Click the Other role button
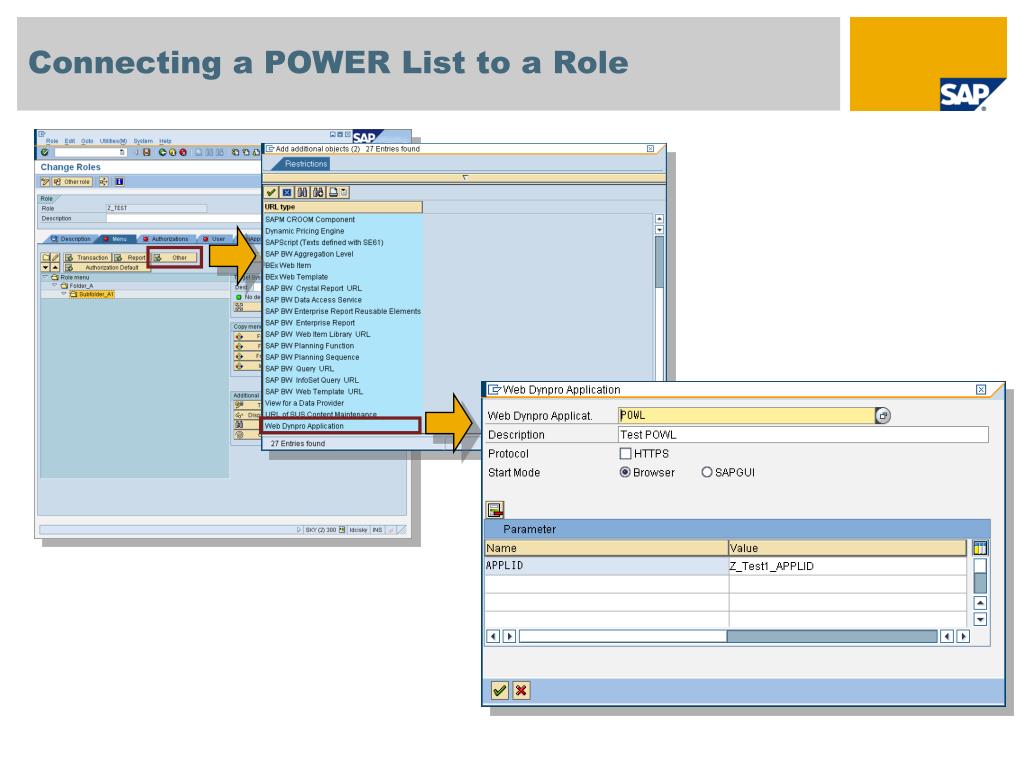 click(x=72, y=182)
